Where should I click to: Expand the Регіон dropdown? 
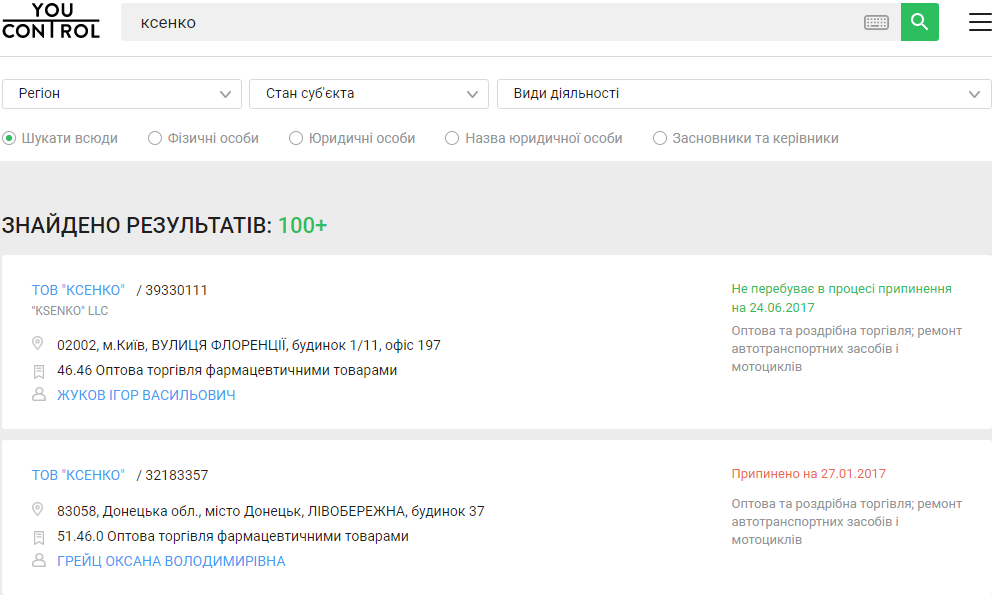[x=121, y=93]
